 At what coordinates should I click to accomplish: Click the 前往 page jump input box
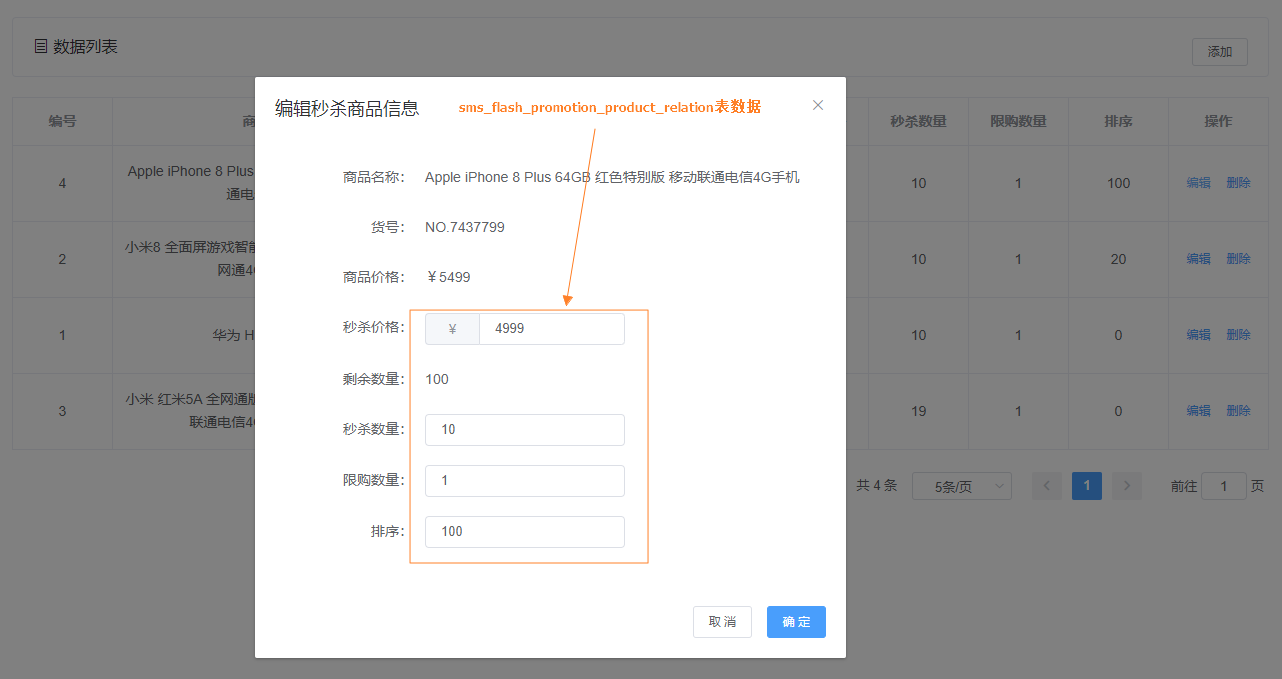(1223, 485)
